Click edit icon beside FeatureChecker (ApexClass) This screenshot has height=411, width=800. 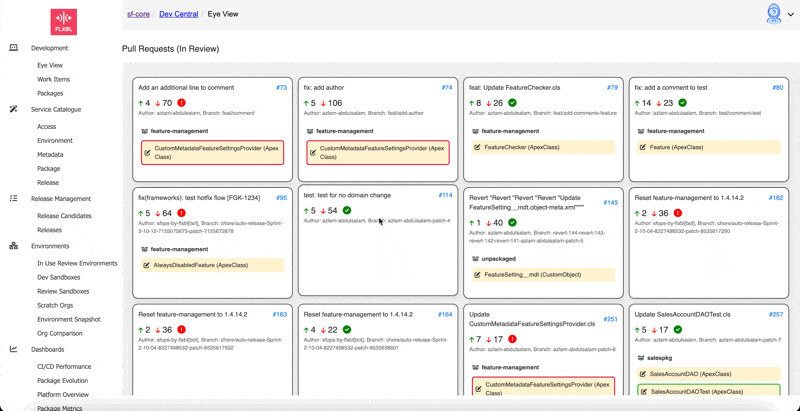(478, 148)
